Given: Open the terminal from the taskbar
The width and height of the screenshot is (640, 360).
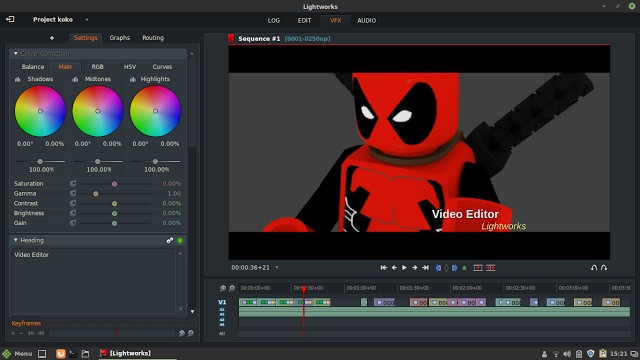Looking at the screenshot, I should click(x=73, y=353).
